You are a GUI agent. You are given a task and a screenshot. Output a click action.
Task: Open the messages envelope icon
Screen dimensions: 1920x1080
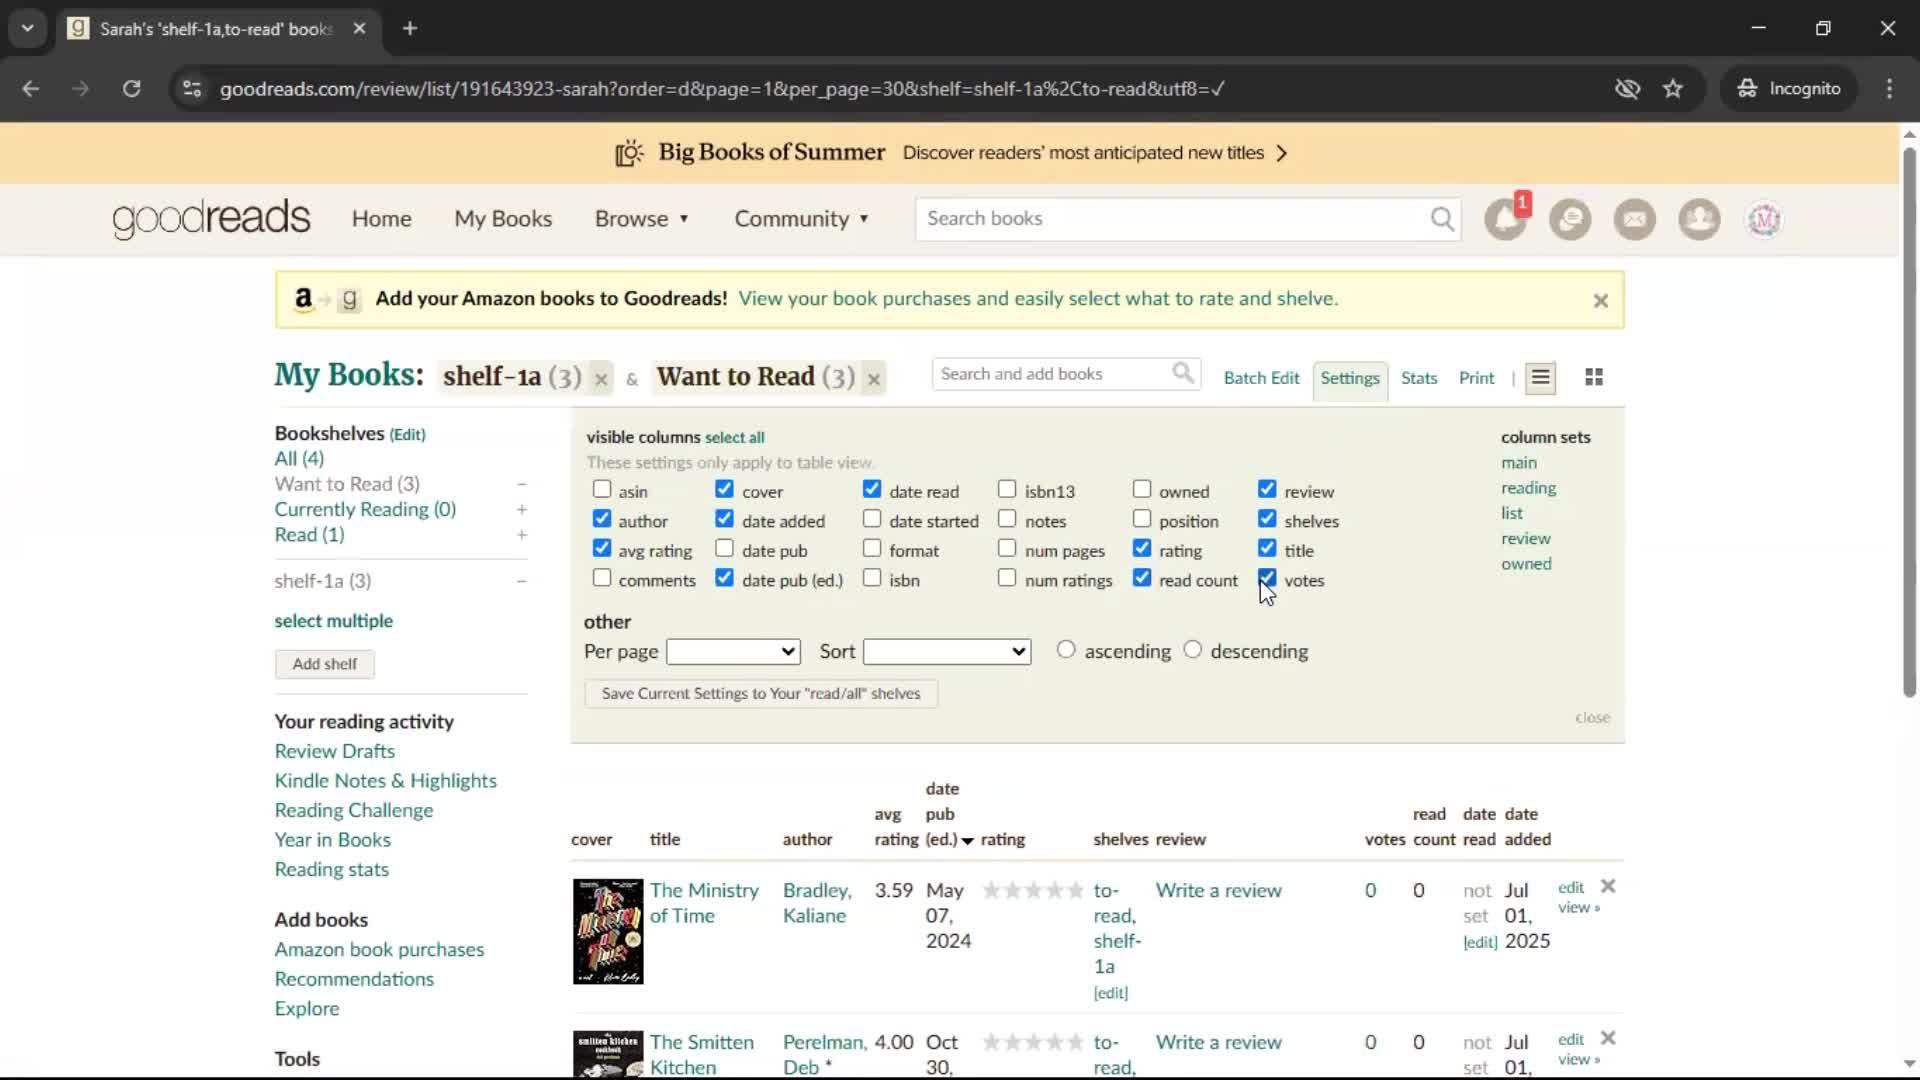click(1635, 219)
